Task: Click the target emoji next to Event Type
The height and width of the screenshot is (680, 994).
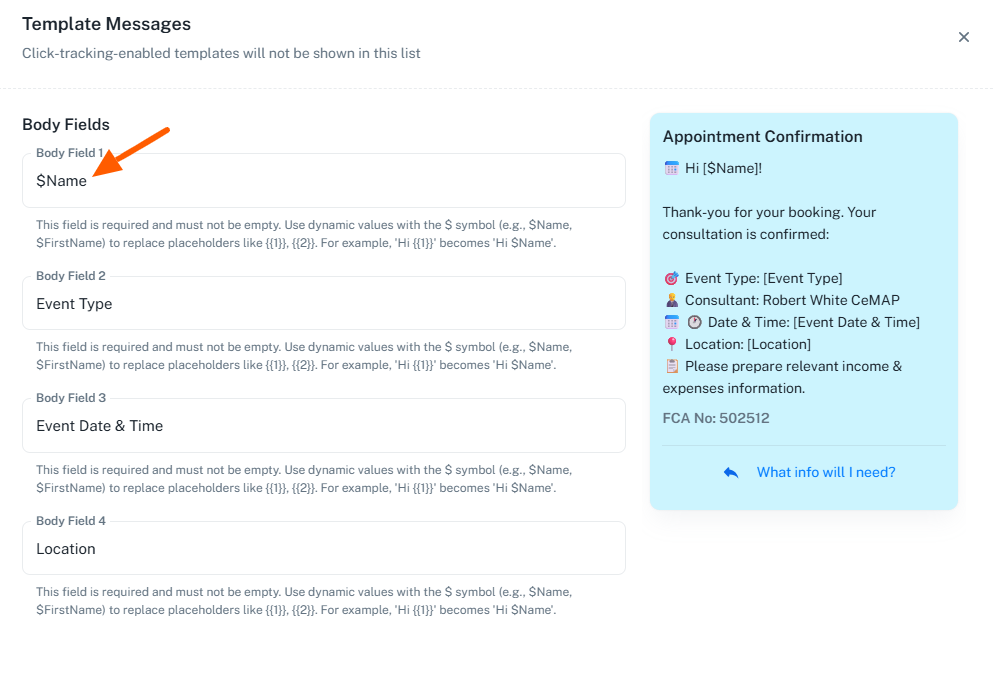Action: click(672, 278)
